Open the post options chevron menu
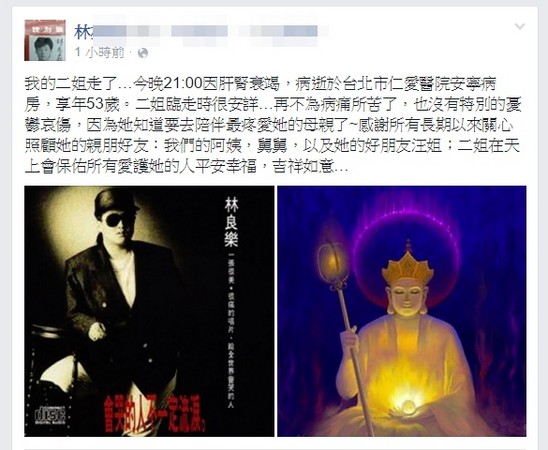The height and width of the screenshot is (450, 548). pyautogui.click(x=520, y=26)
